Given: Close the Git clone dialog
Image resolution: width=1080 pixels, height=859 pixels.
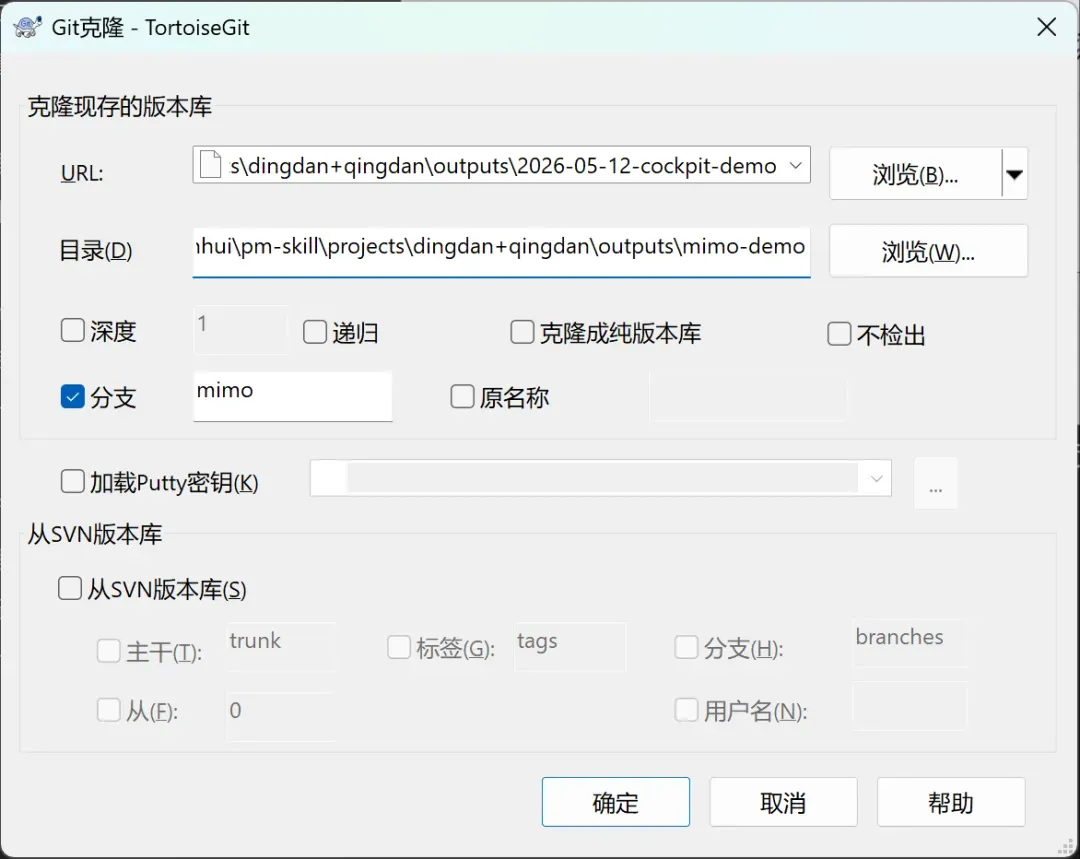Looking at the screenshot, I should point(1046,27).
